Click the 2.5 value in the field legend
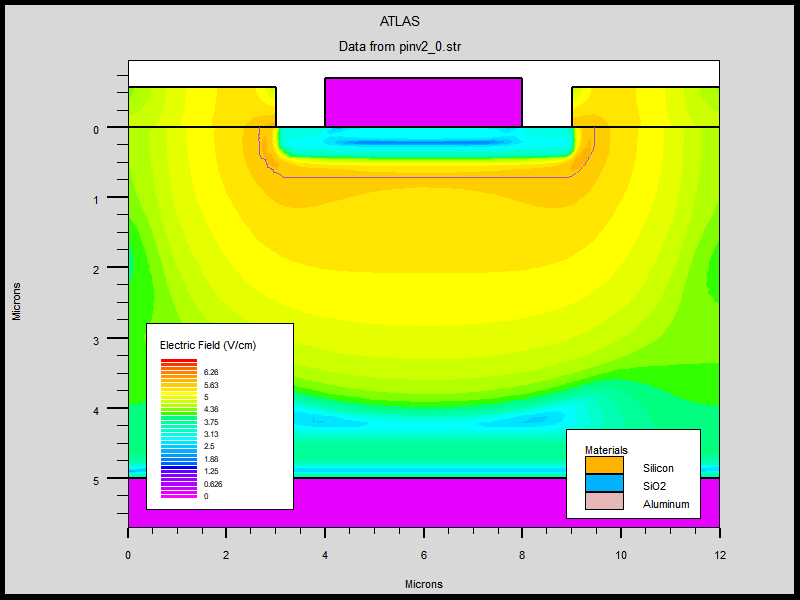The width and height of the screenshot is (800, 600). click(x=209, y=446)
